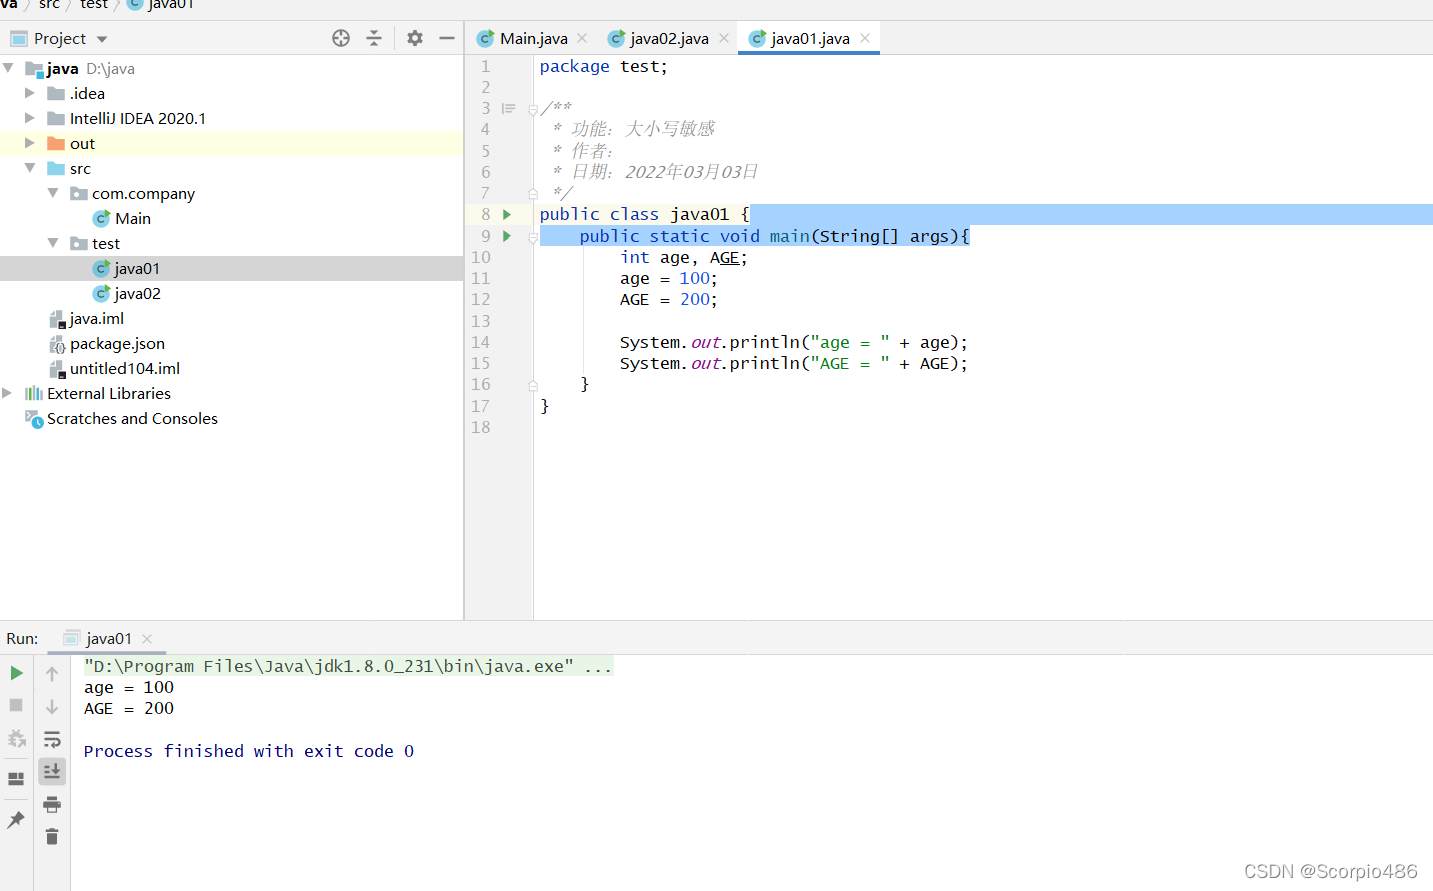Image resolution: width=1433 pixels, height=891 pixels.
Task: Select package.json file
Action: [x=107, y=343]
